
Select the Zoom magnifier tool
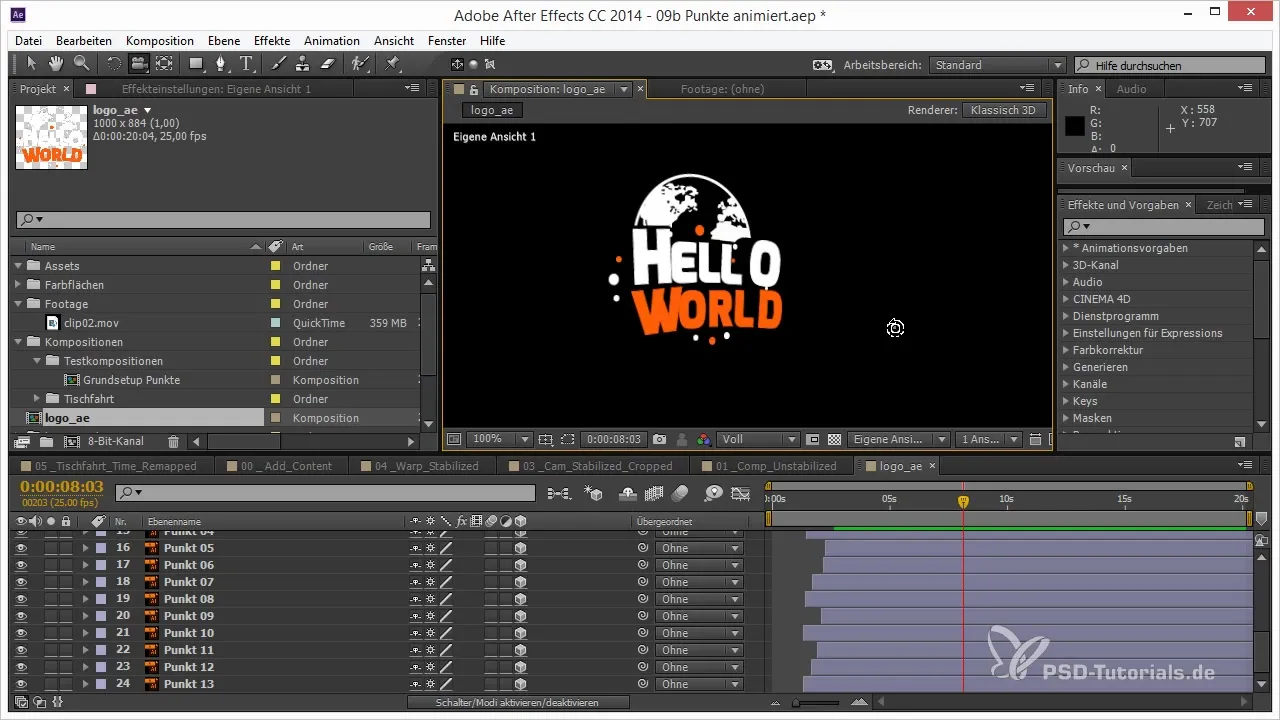81,64
